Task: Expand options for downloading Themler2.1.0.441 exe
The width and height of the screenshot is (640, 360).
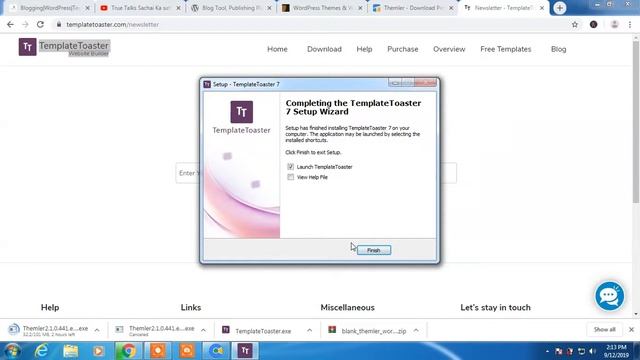Action: tap(97, 330)
